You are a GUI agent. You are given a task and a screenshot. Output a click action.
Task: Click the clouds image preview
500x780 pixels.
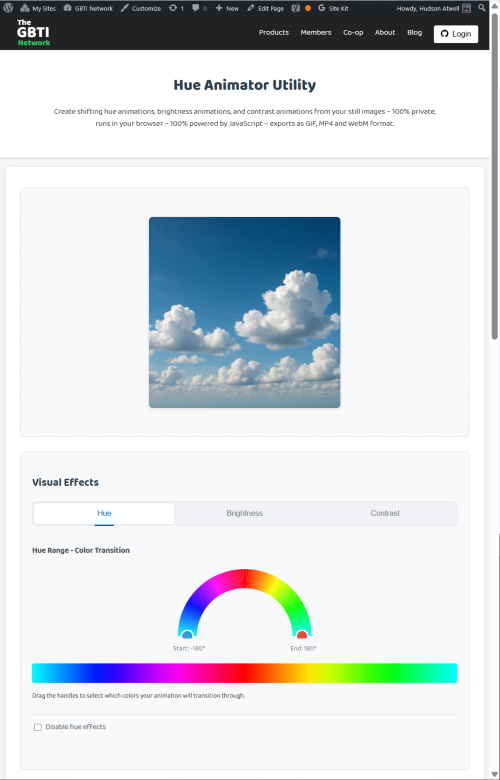coord(244,312)
